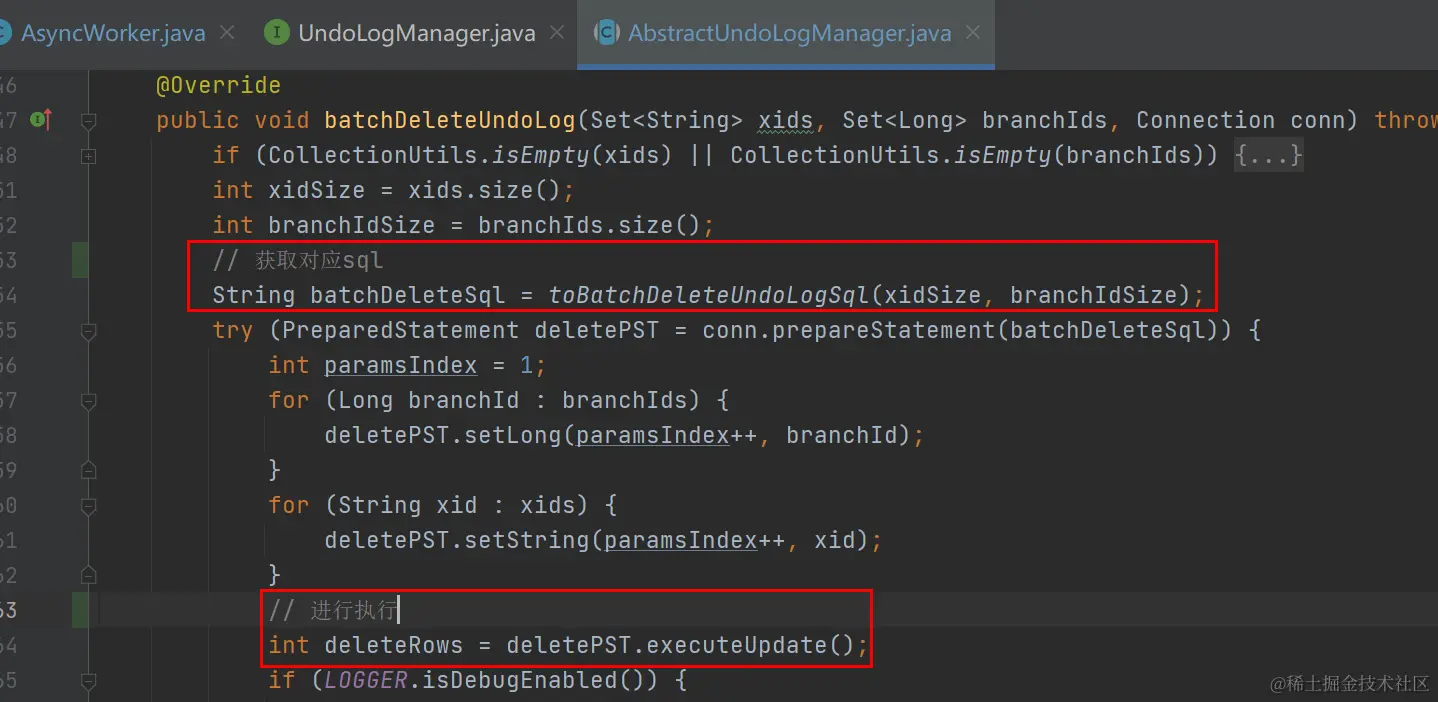Click the batchDeleteSql variable declaration
The width and height of the screenshot is (1438, 702).
coord(408,295)
